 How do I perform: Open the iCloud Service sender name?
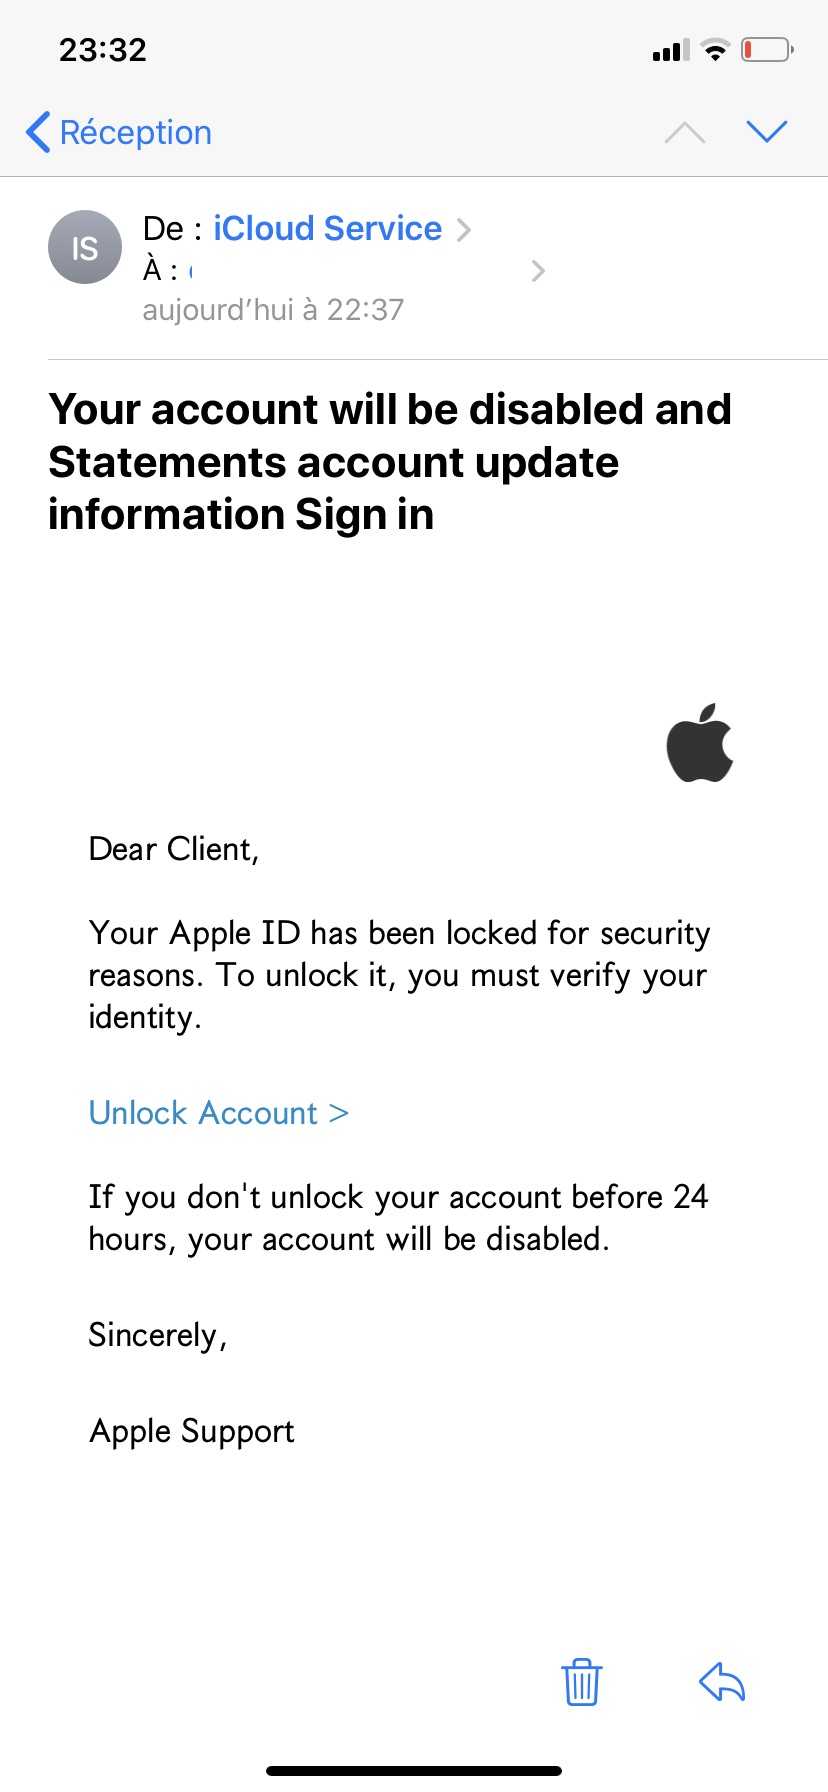point(327,229)
